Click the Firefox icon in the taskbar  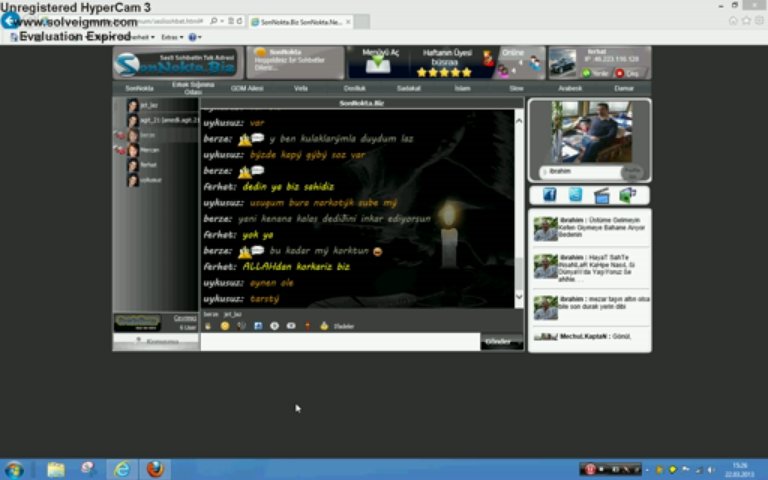(154, 469)
